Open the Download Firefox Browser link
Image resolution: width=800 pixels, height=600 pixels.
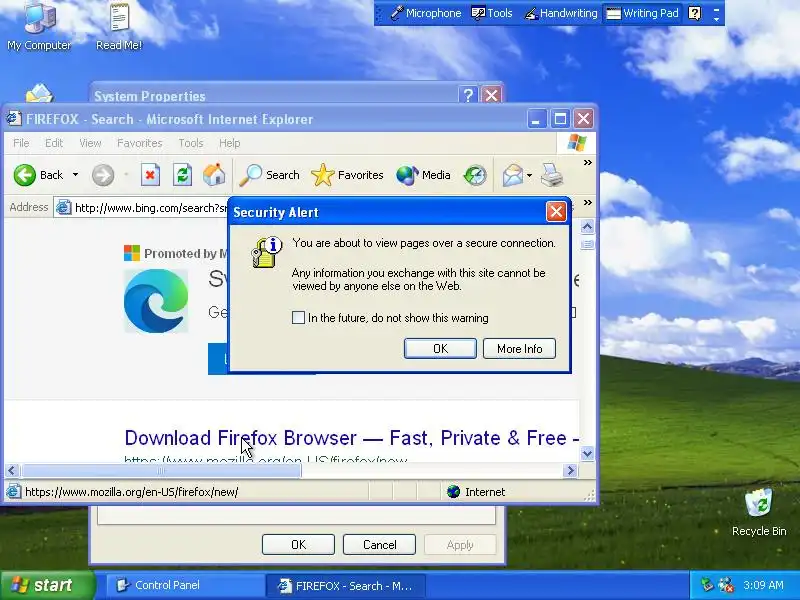coord(352,438)
